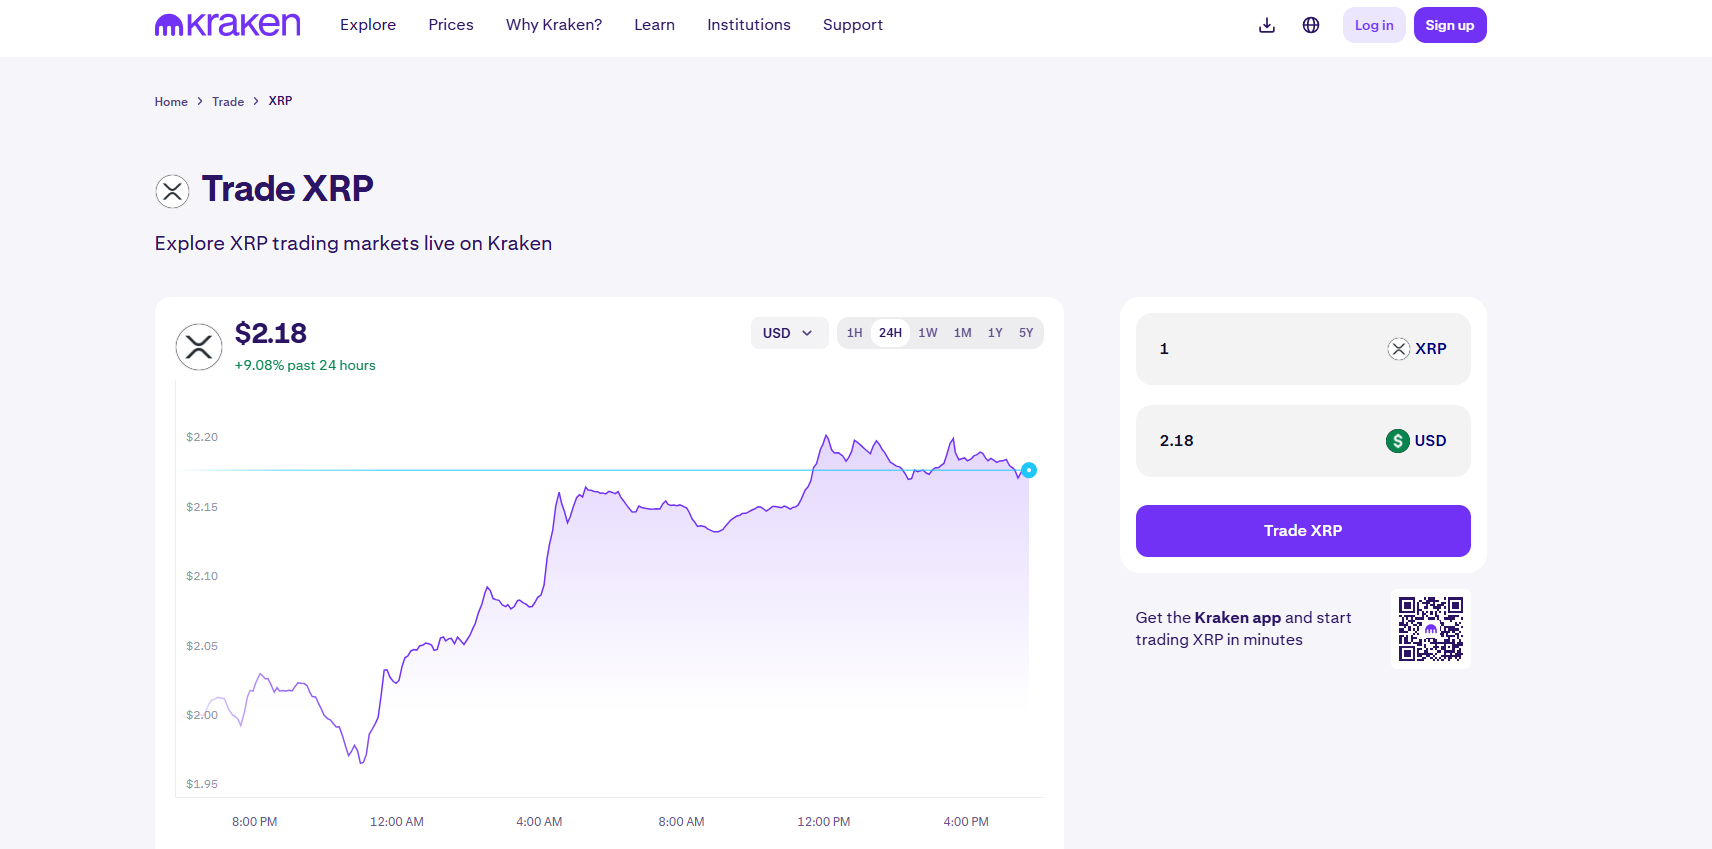The image size is (1712, 849).
Task: Click XRP logo beside the $2.18 price
Action: (199, 347)
